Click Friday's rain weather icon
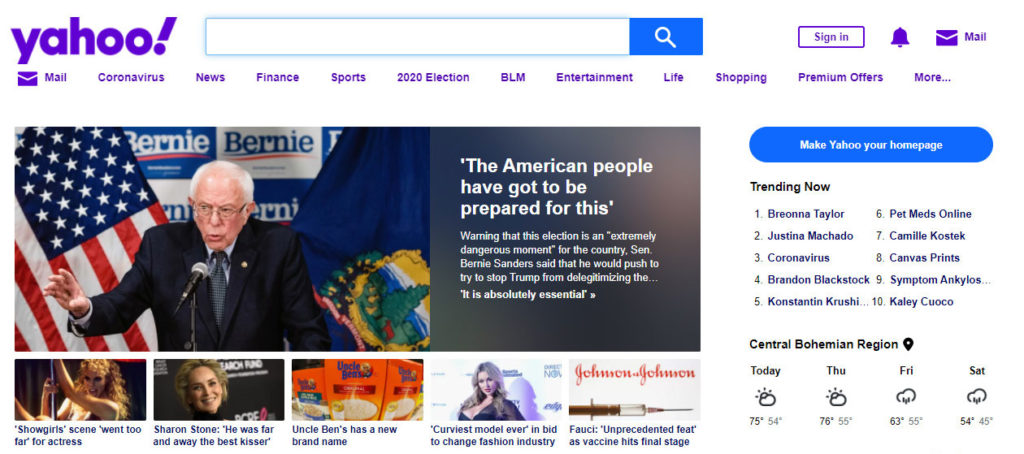This screenshot has height=454, width=1024. [x=906, y=396]
